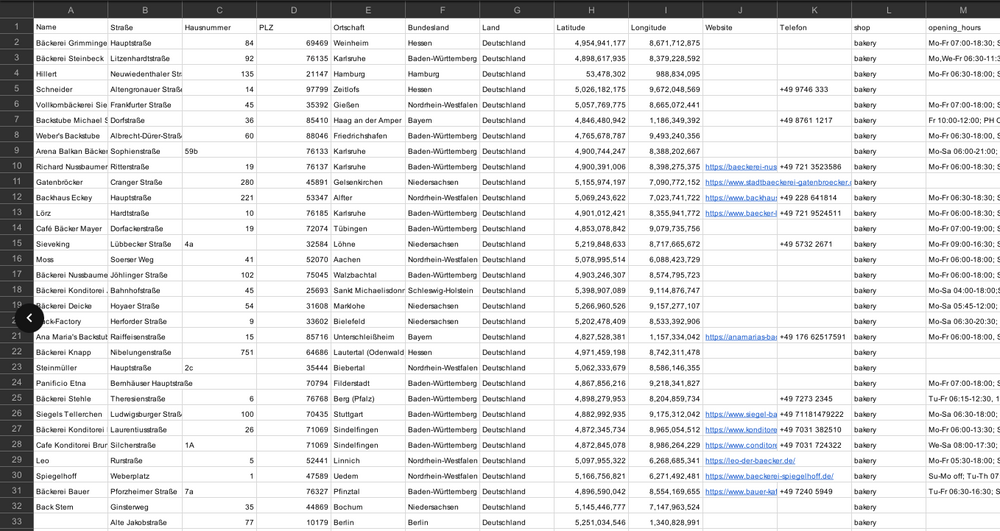The image size is (1000, 531).
Task: Click the 'Latitude' header cell
Action: [591, 27]
